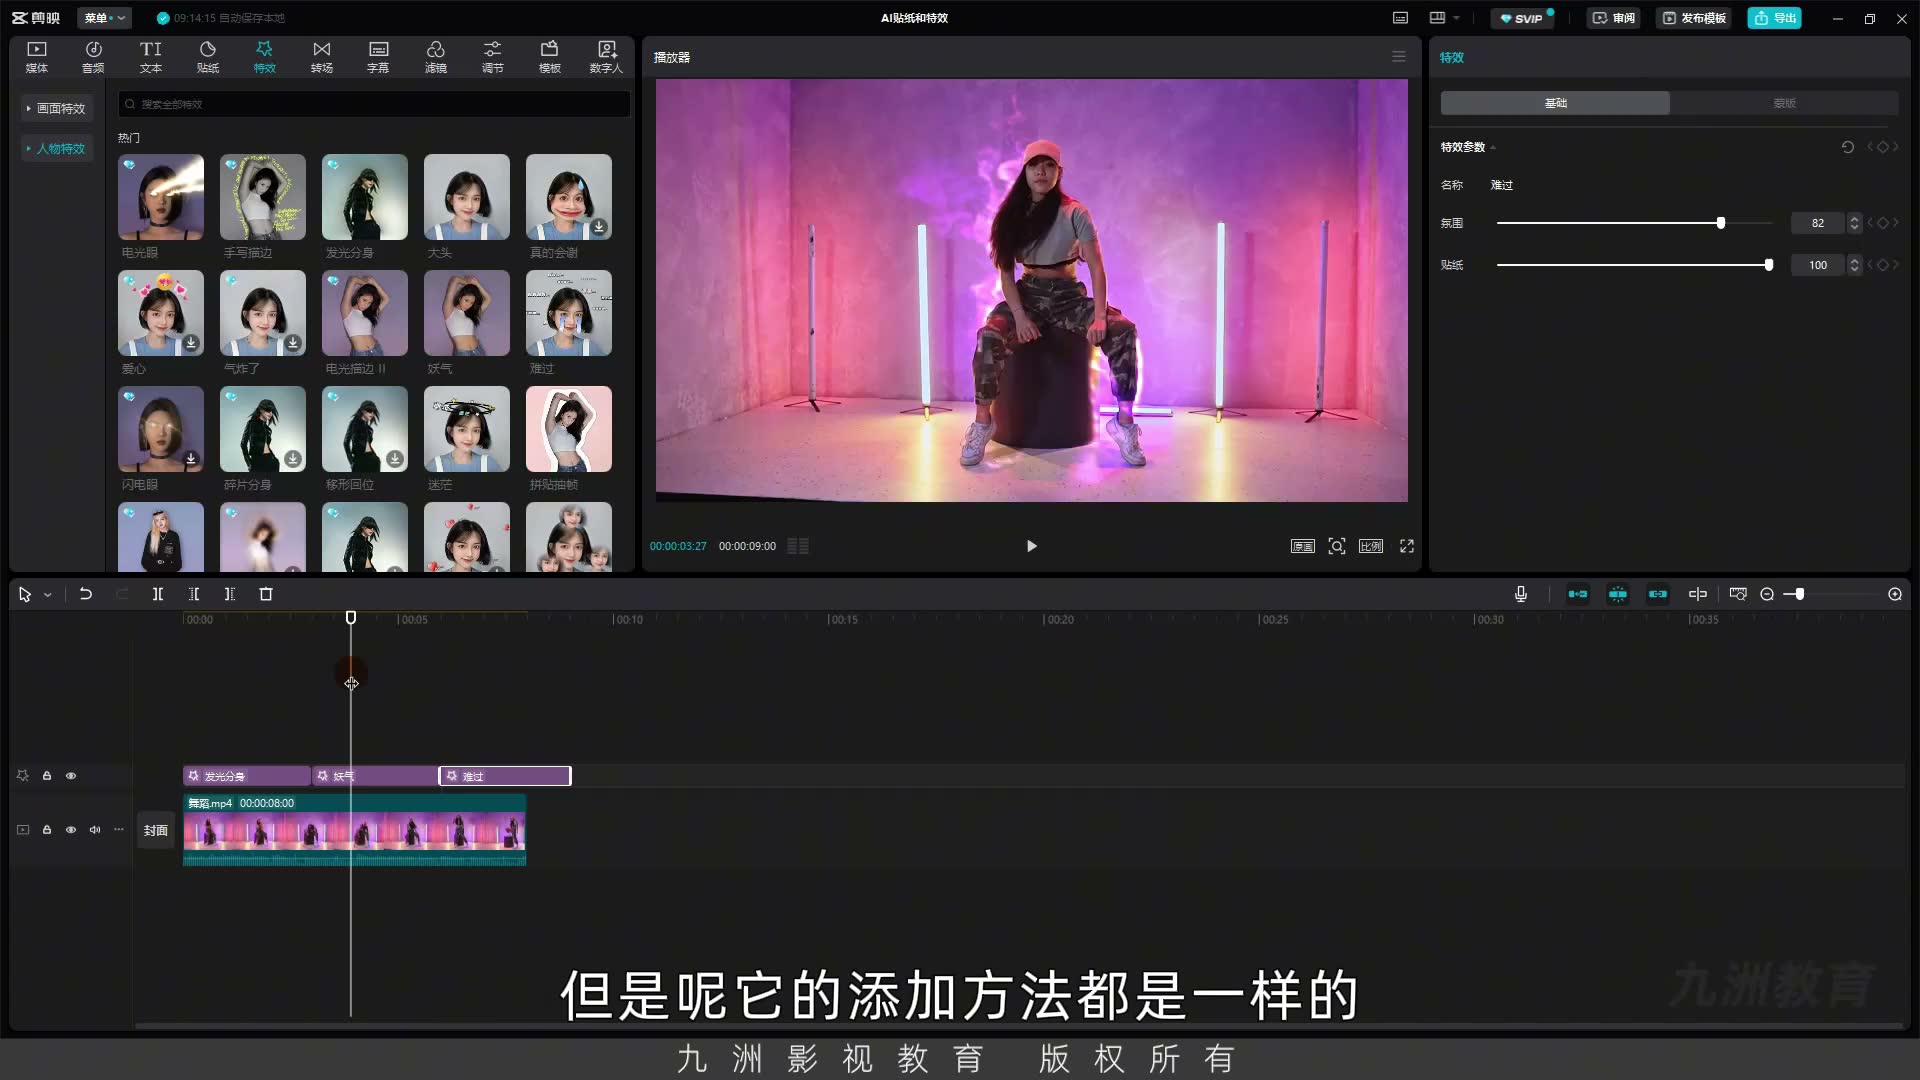
Task: Expand the 画面特效 category
Action: [56, 108]
